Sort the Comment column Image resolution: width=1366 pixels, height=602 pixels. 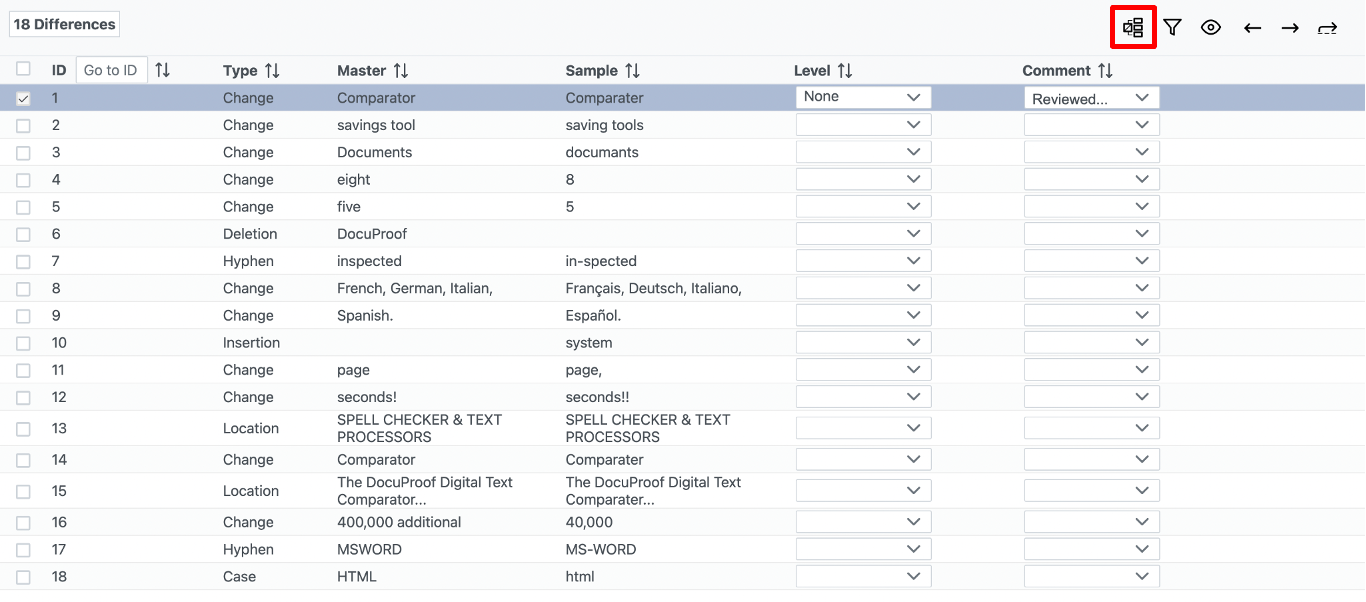(1105, 71)
